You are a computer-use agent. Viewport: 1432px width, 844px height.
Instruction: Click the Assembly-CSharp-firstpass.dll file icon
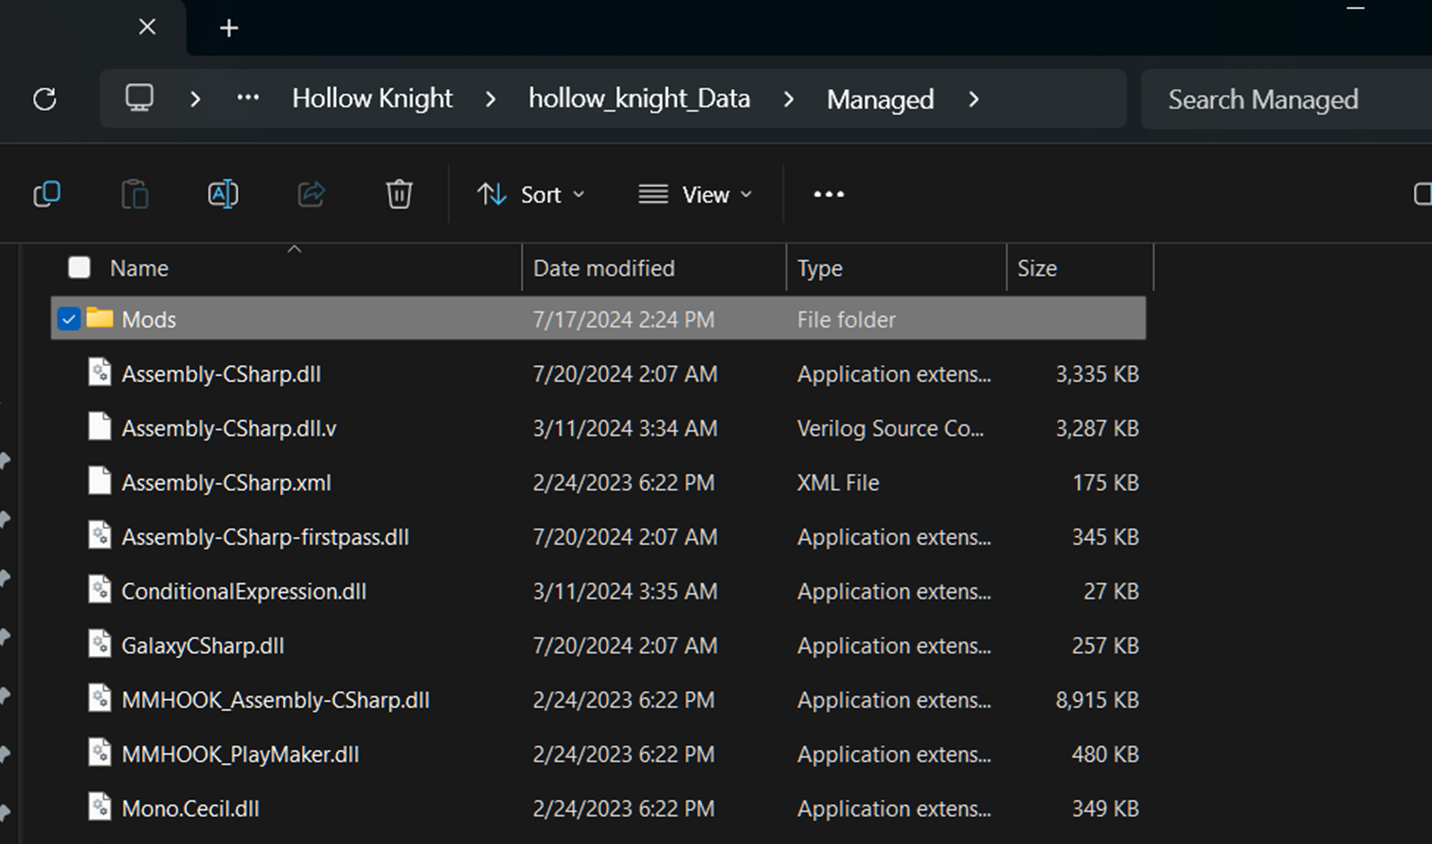(x=100, y=536)
